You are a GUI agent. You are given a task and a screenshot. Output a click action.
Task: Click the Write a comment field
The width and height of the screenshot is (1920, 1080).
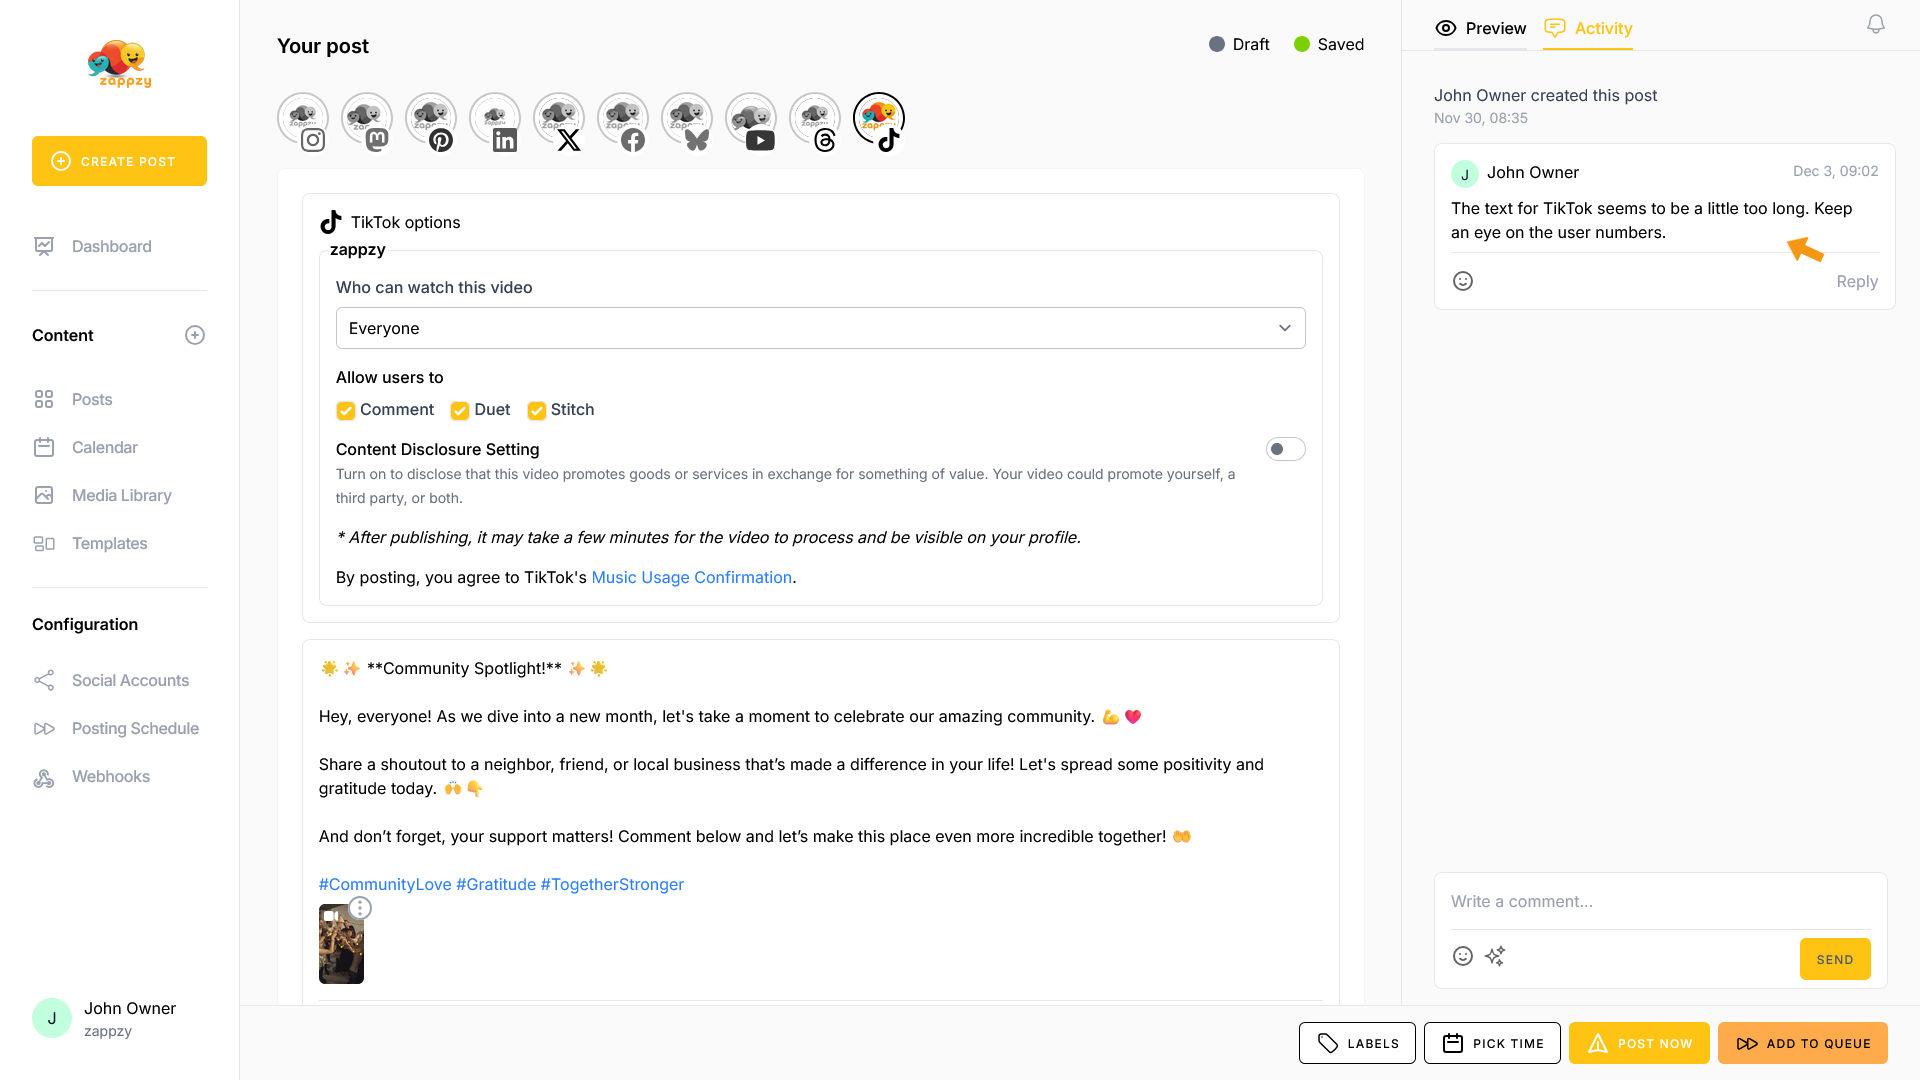[1660, 901]
